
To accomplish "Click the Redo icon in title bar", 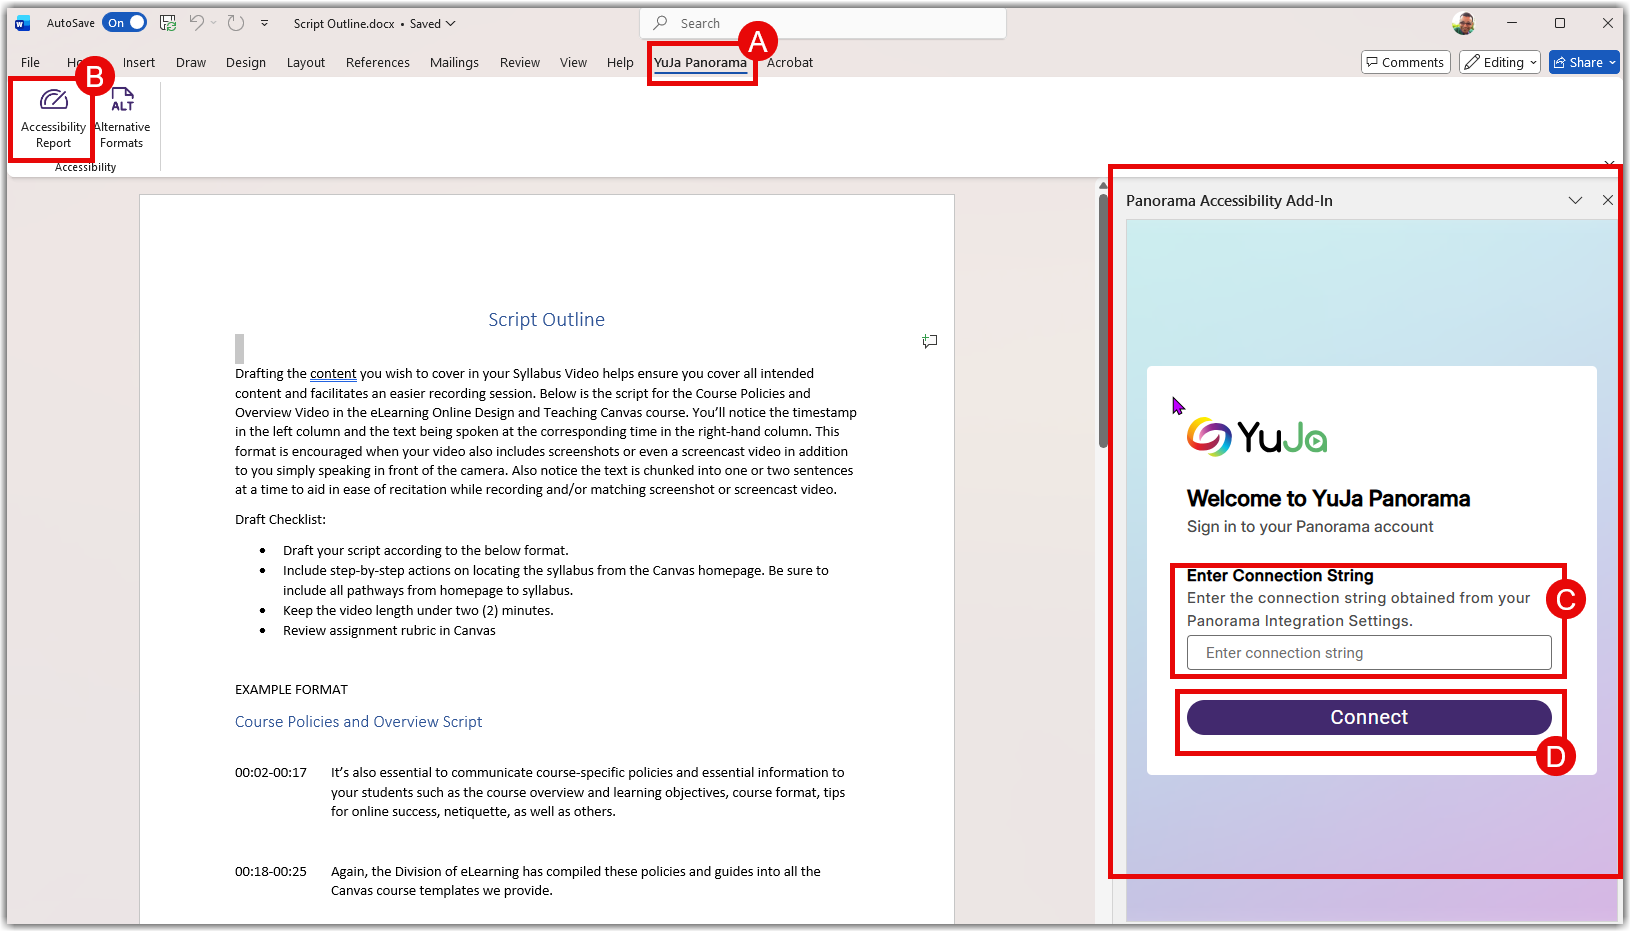I will [236, 23].
